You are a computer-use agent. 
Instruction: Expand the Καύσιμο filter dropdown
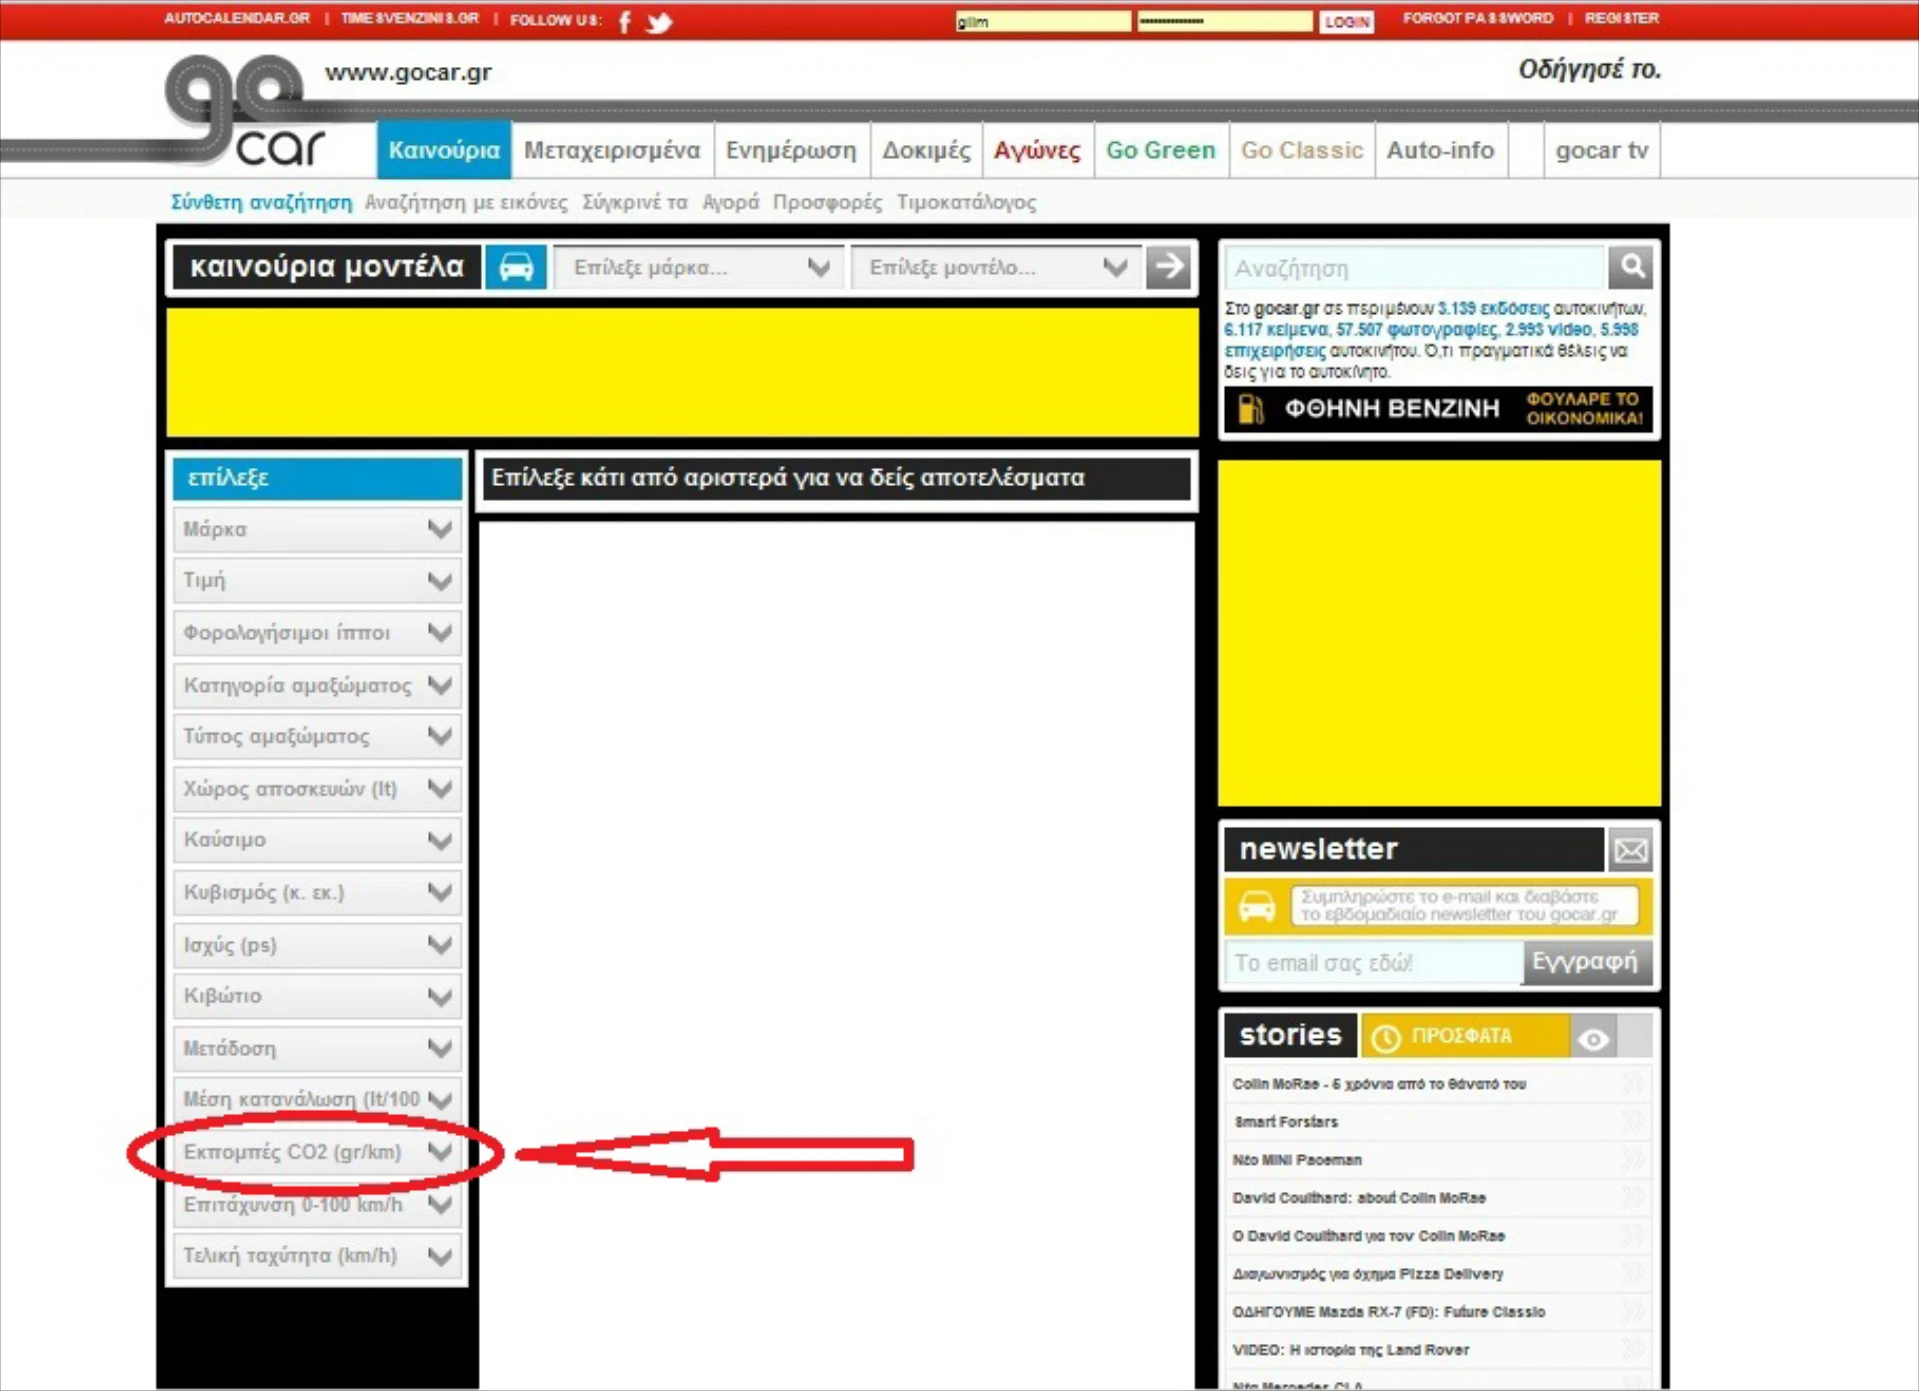pyautogui.click(x=317, y=840)
